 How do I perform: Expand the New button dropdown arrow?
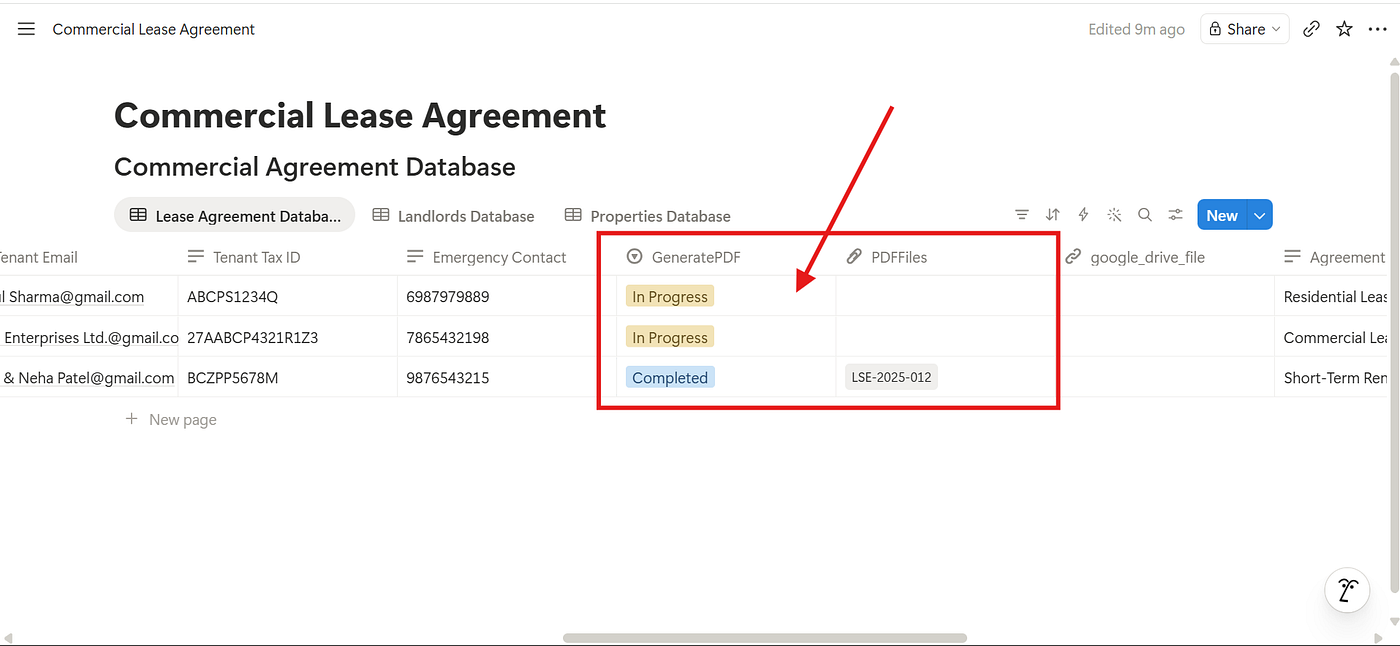coord(1260,215)
